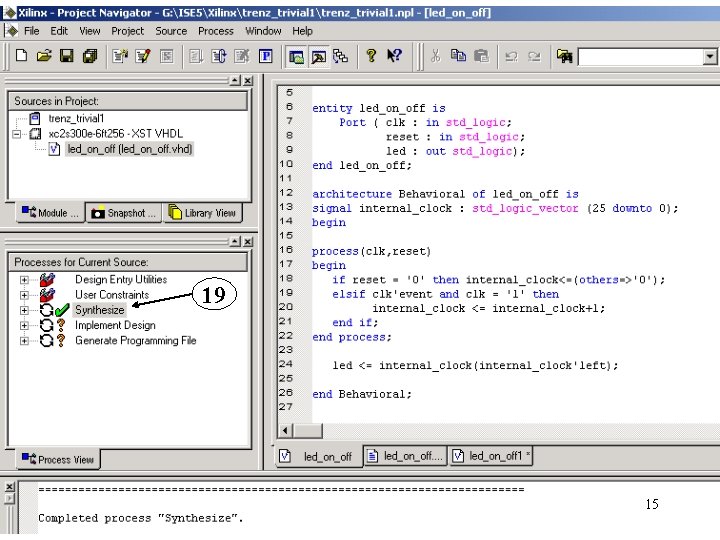Image resolution: width=720 pixels, height=540 pixels.
Task: Switch to the Snapshot View tab
Action: click(124, 213)
